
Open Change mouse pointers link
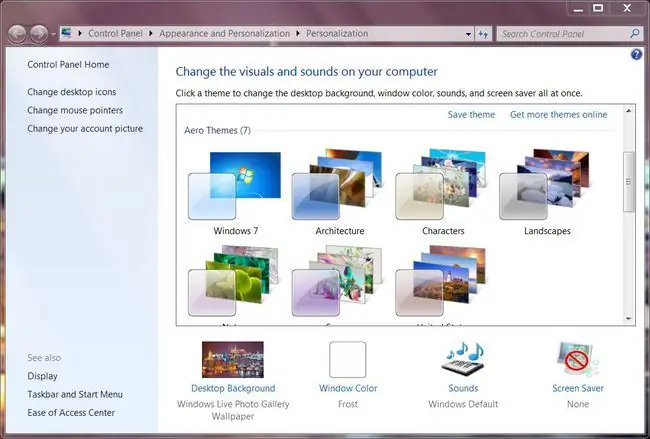(75, 110)
